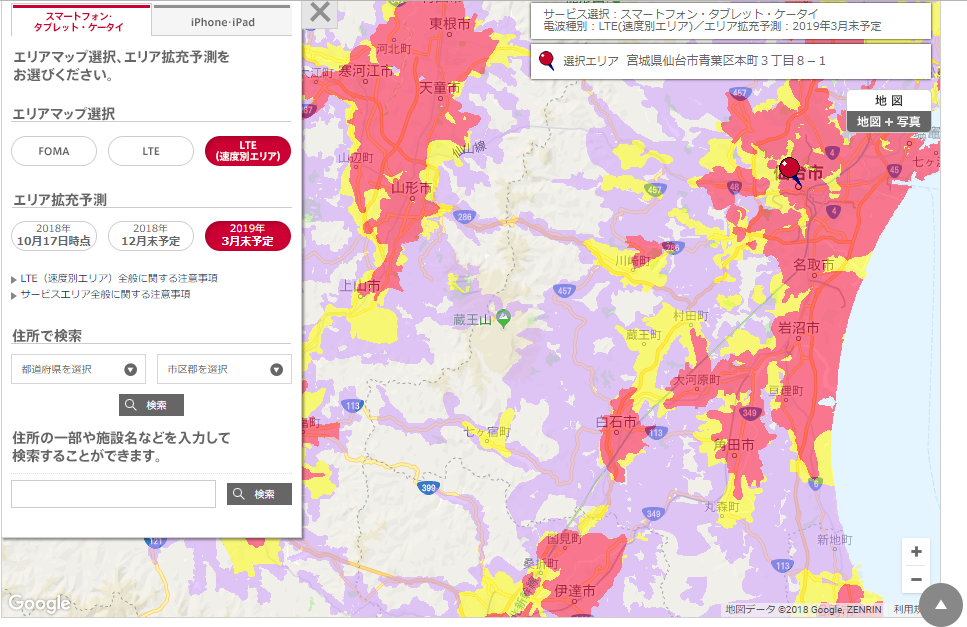Zoom out the map with minus button
The image size is (967, 627).
tap(916, 580)
